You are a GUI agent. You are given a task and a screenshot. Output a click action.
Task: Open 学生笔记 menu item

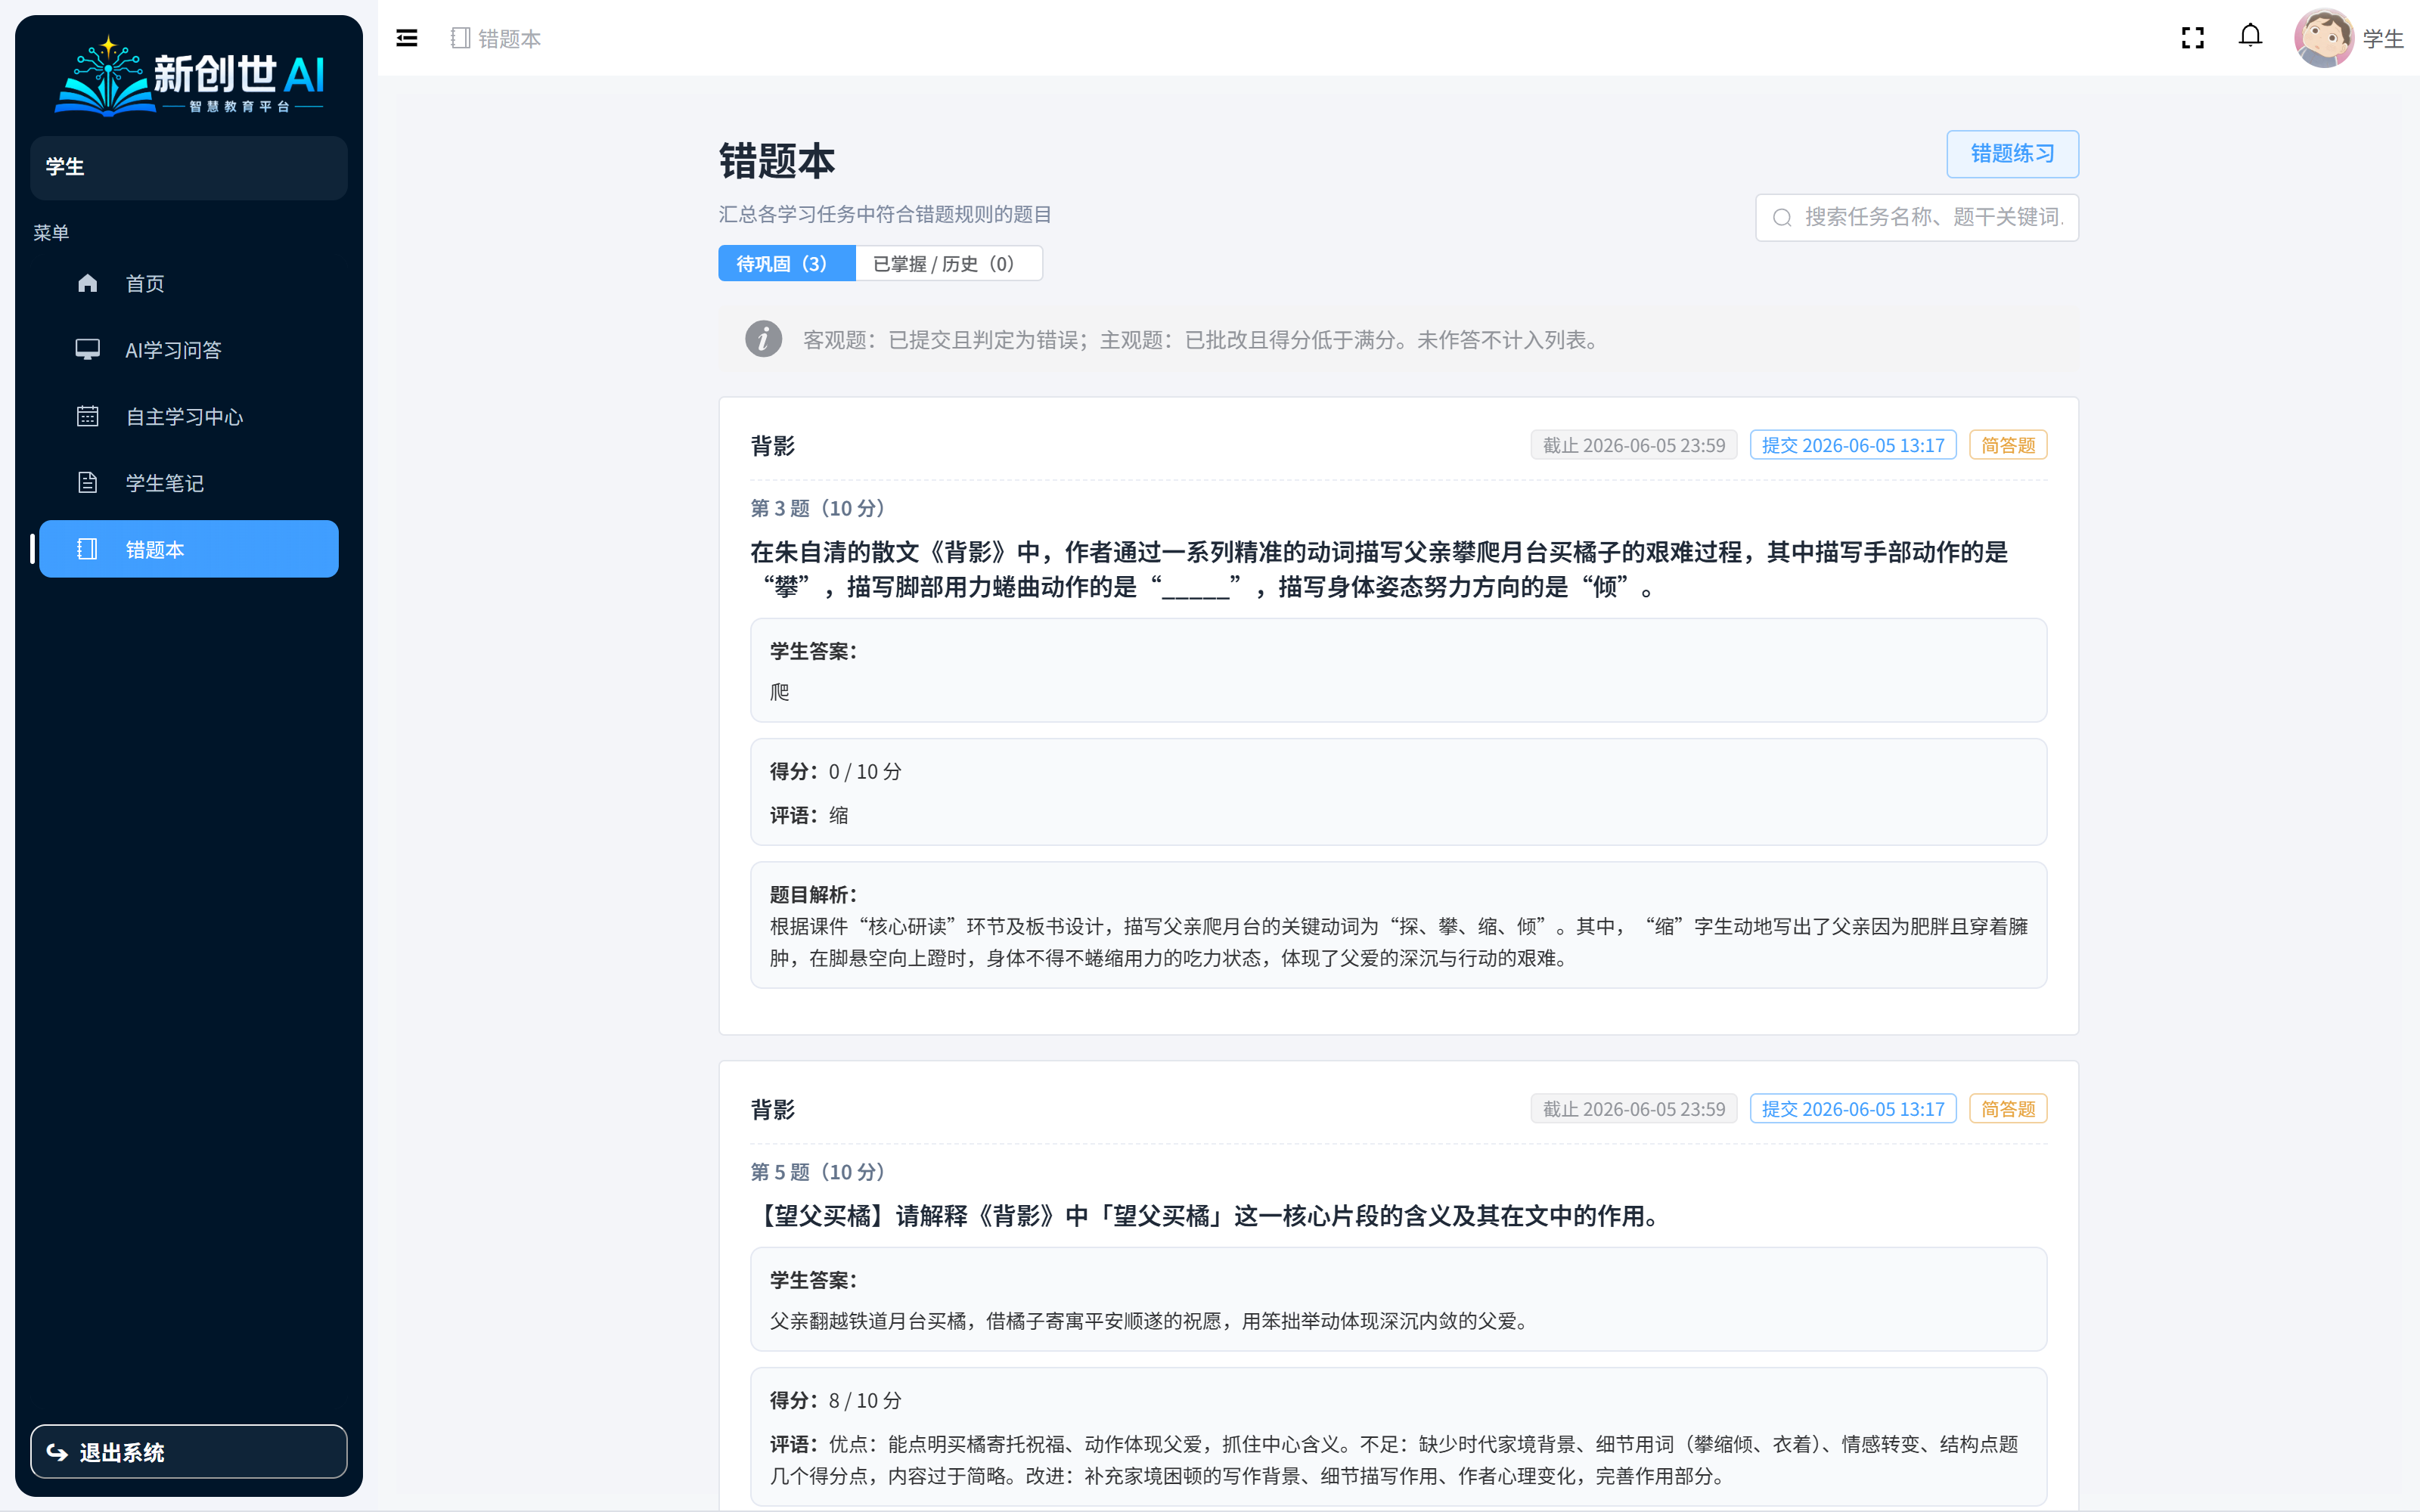188,482
